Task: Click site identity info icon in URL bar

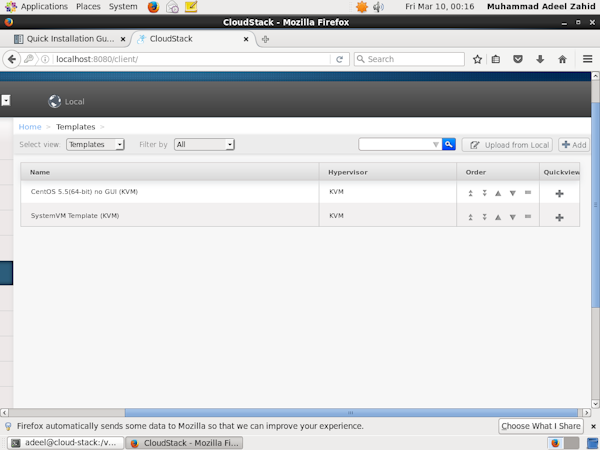Action: [45, 59]
